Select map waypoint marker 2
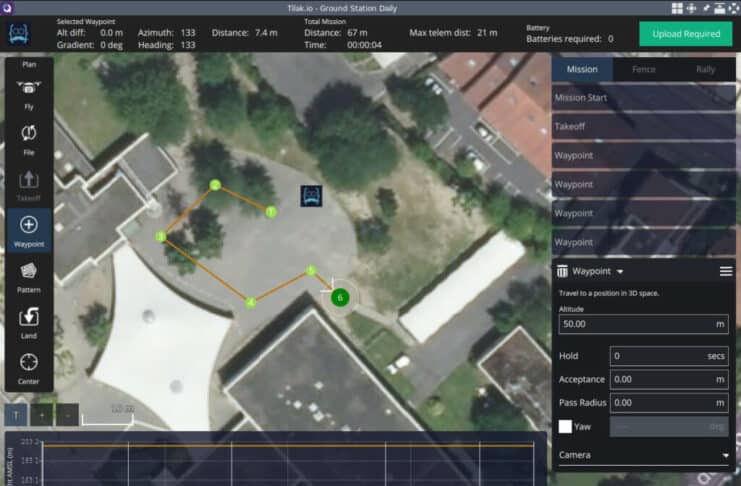The image size is (741, 486). point(215,185)
